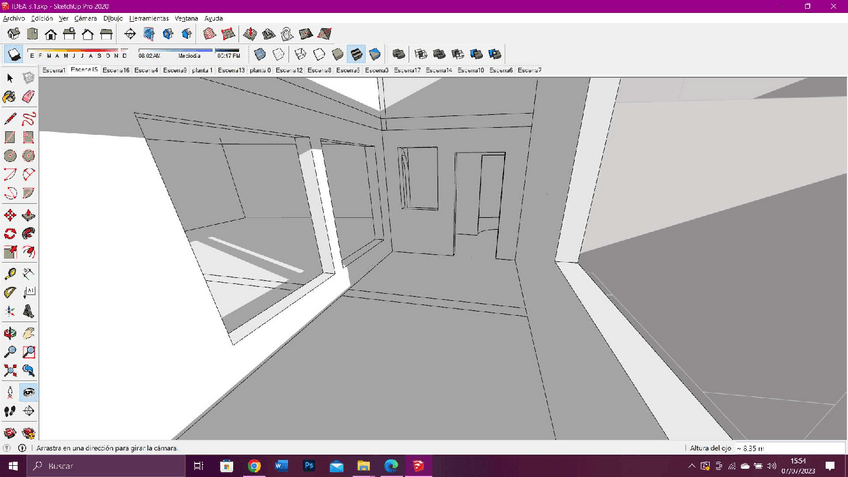Open the Ventana menu
This screenshot has height=477, width=848.
186,18
